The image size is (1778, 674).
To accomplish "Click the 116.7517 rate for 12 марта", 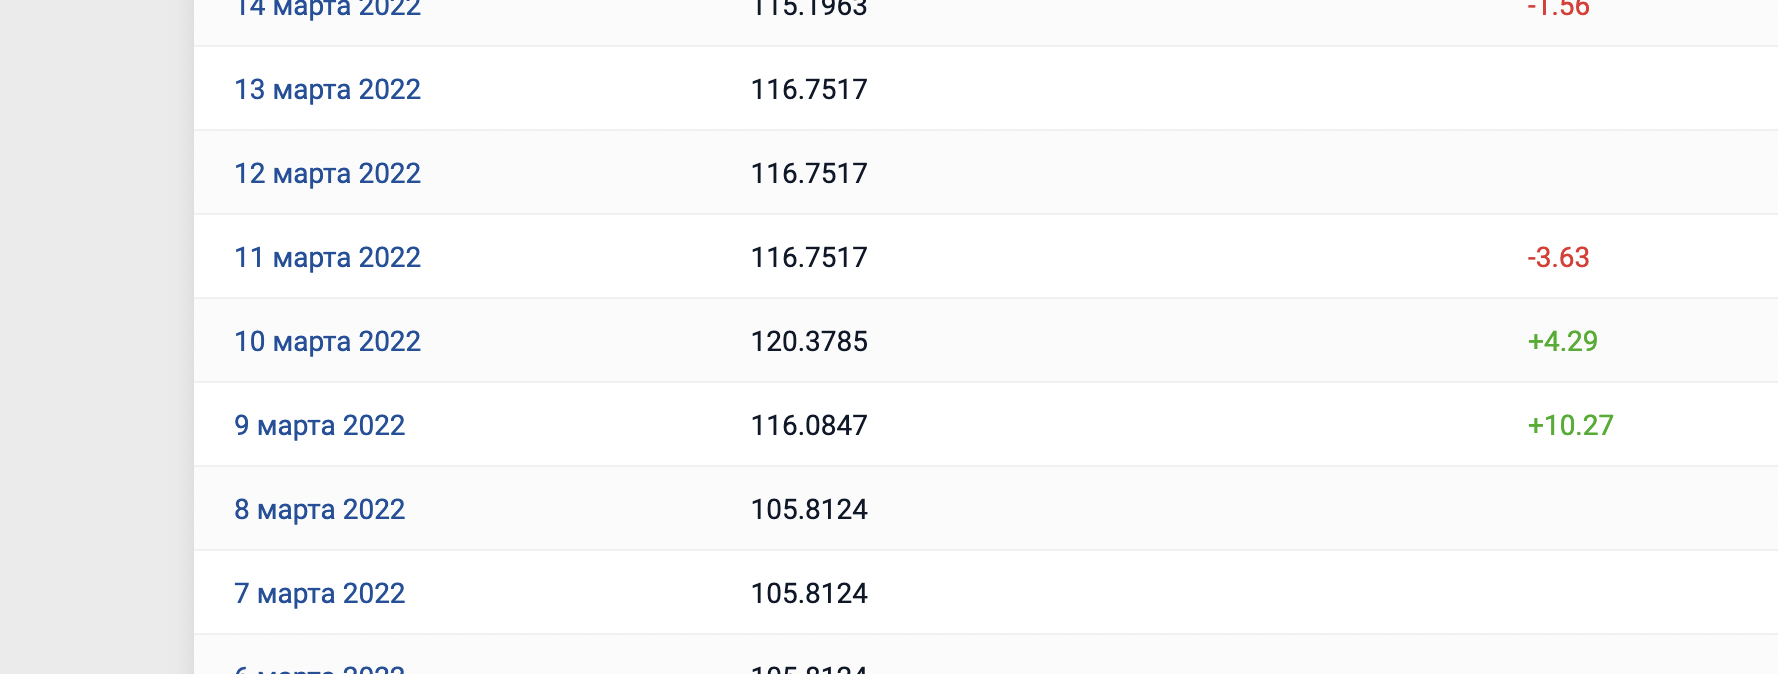I will click(809, 174).
